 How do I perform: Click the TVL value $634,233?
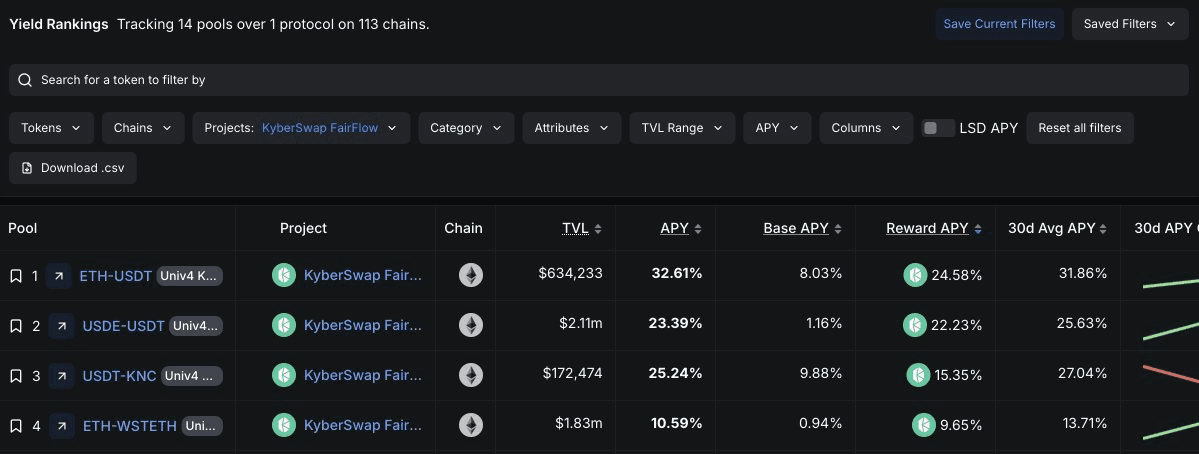[x=570, y=274]
